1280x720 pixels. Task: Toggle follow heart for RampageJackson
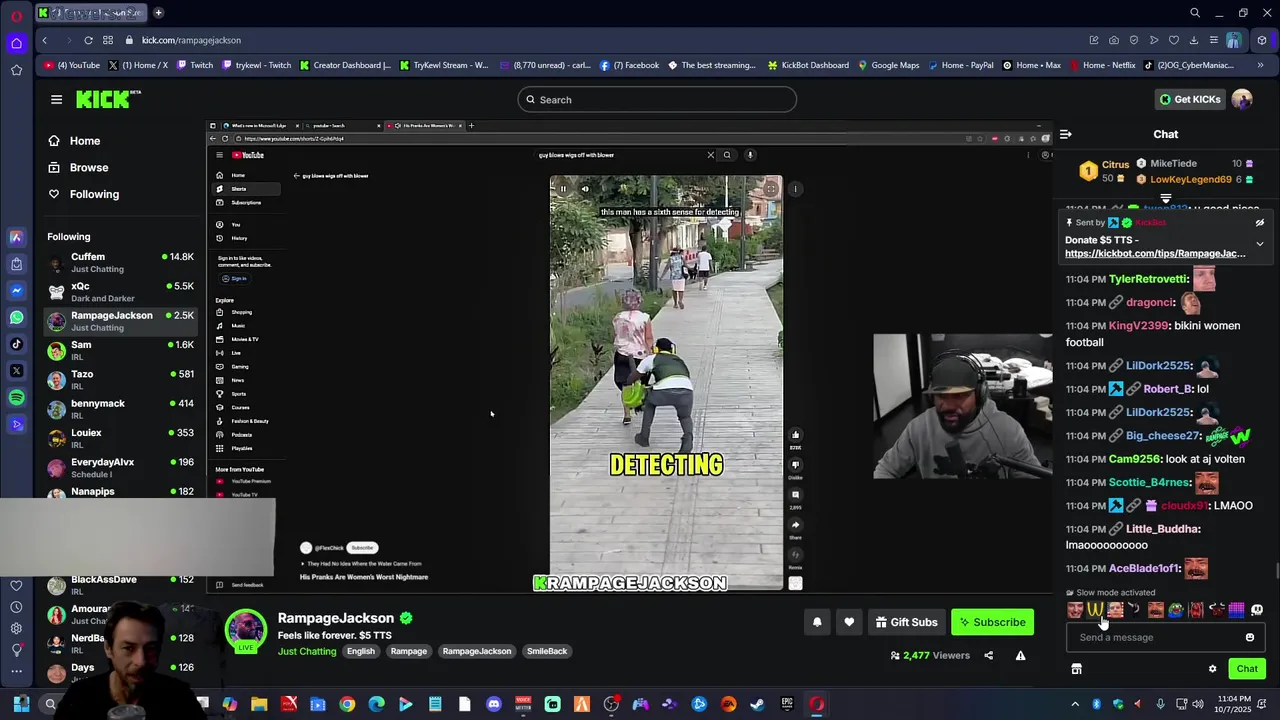(849, 622)
